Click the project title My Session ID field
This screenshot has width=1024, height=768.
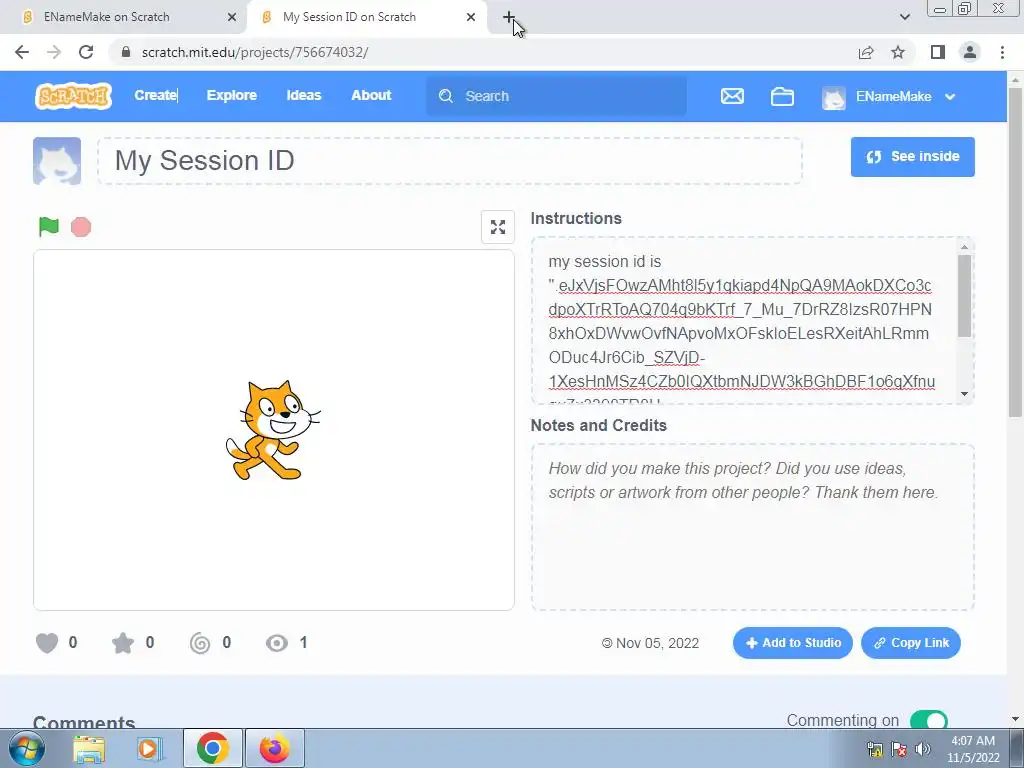click(x=450, y=161)
